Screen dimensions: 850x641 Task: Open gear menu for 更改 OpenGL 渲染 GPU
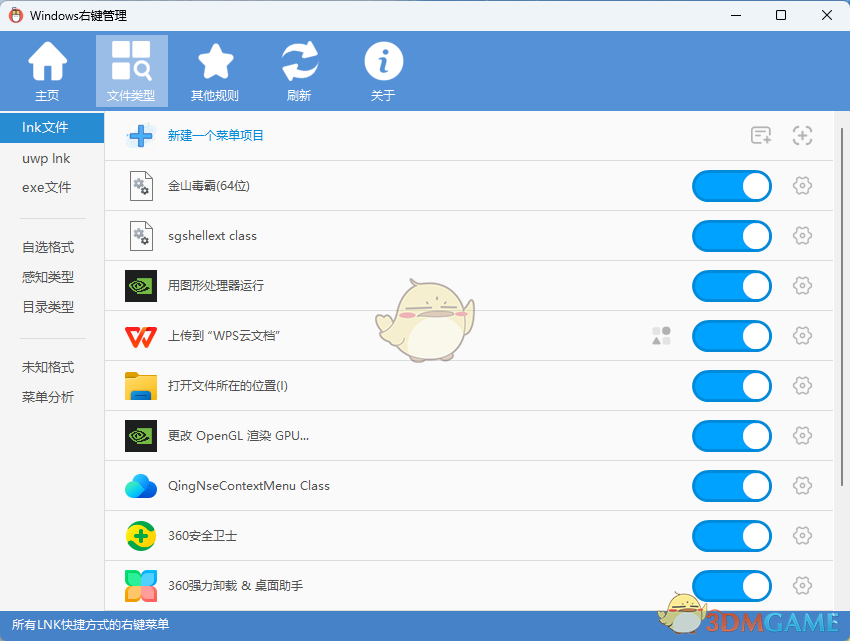click(802, 436)
